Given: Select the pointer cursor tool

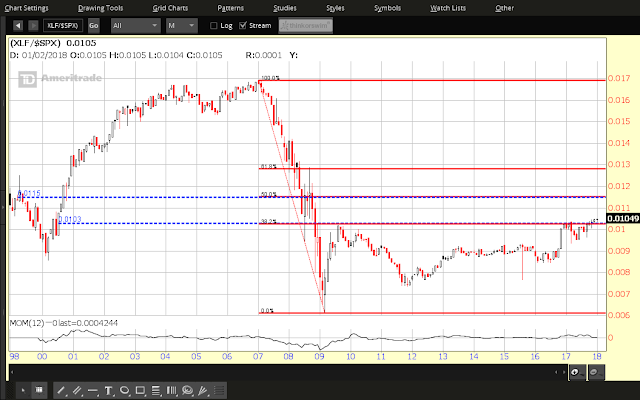Looking at the screenshot, I should pos(23,390).
